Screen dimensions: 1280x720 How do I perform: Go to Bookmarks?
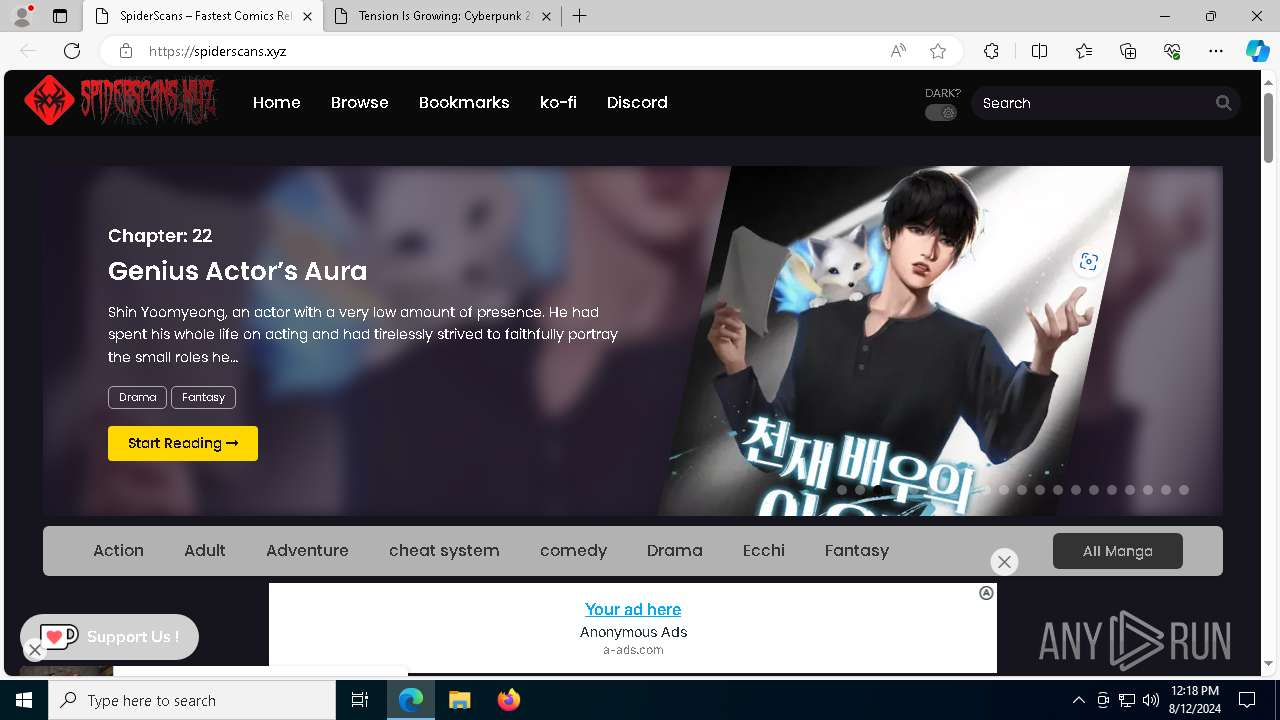coord(464,102)
